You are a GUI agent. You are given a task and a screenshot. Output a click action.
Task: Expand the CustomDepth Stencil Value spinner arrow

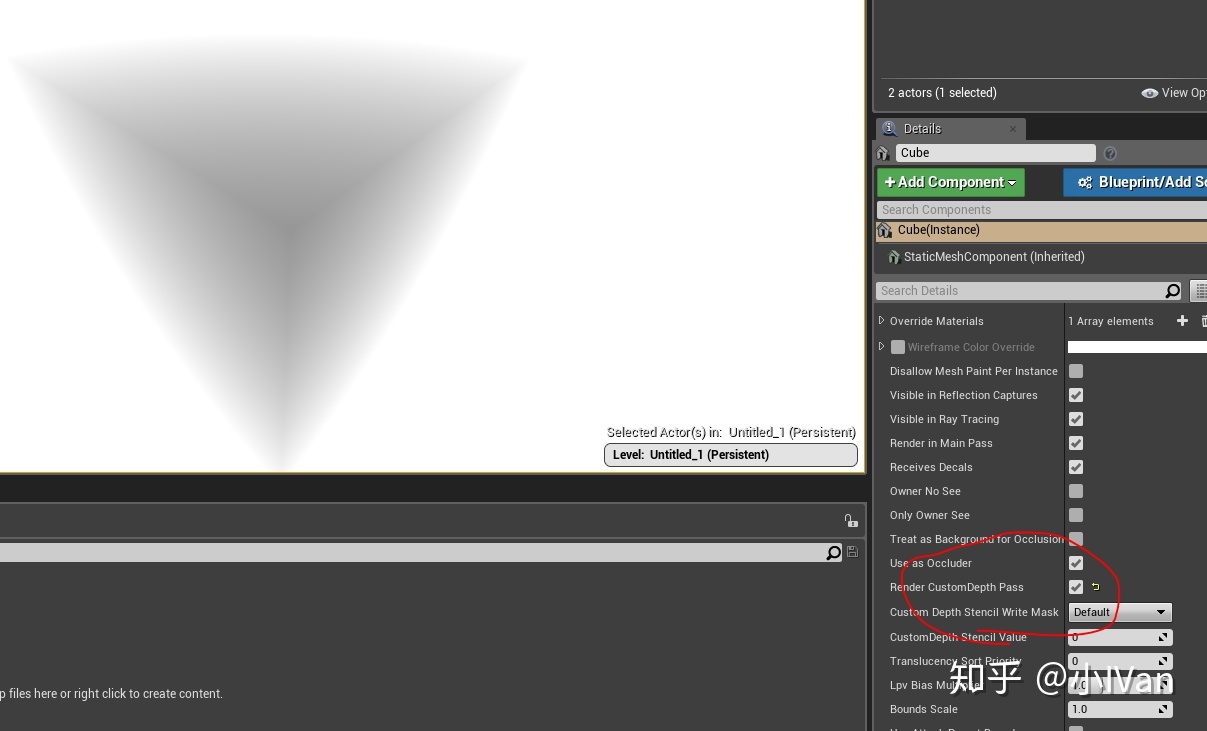point(1163,637)
